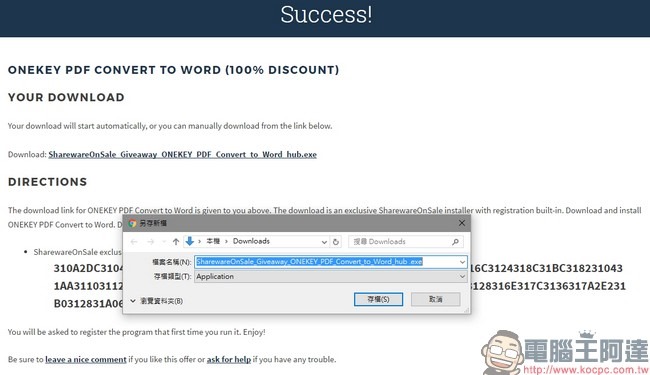Click the Cancel (取消) button
The image size is (650, 375).
[x=435, y=299]
